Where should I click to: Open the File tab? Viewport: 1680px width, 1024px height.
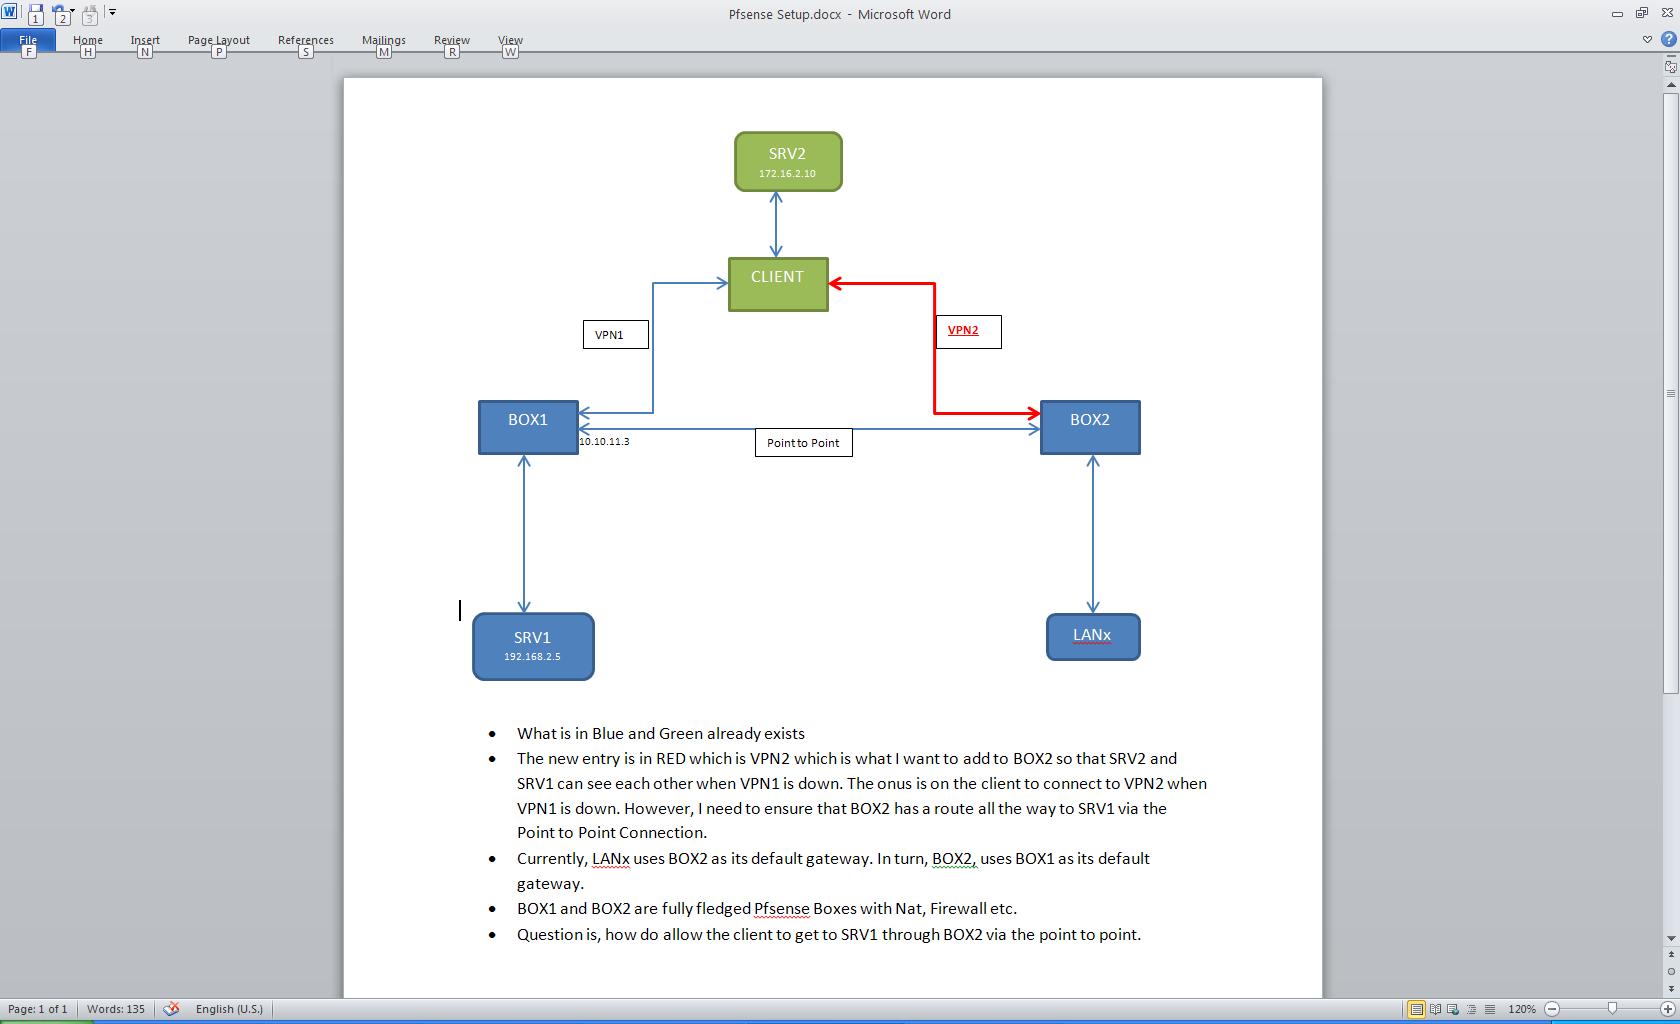pyautogui.click(x=28, y=41)
